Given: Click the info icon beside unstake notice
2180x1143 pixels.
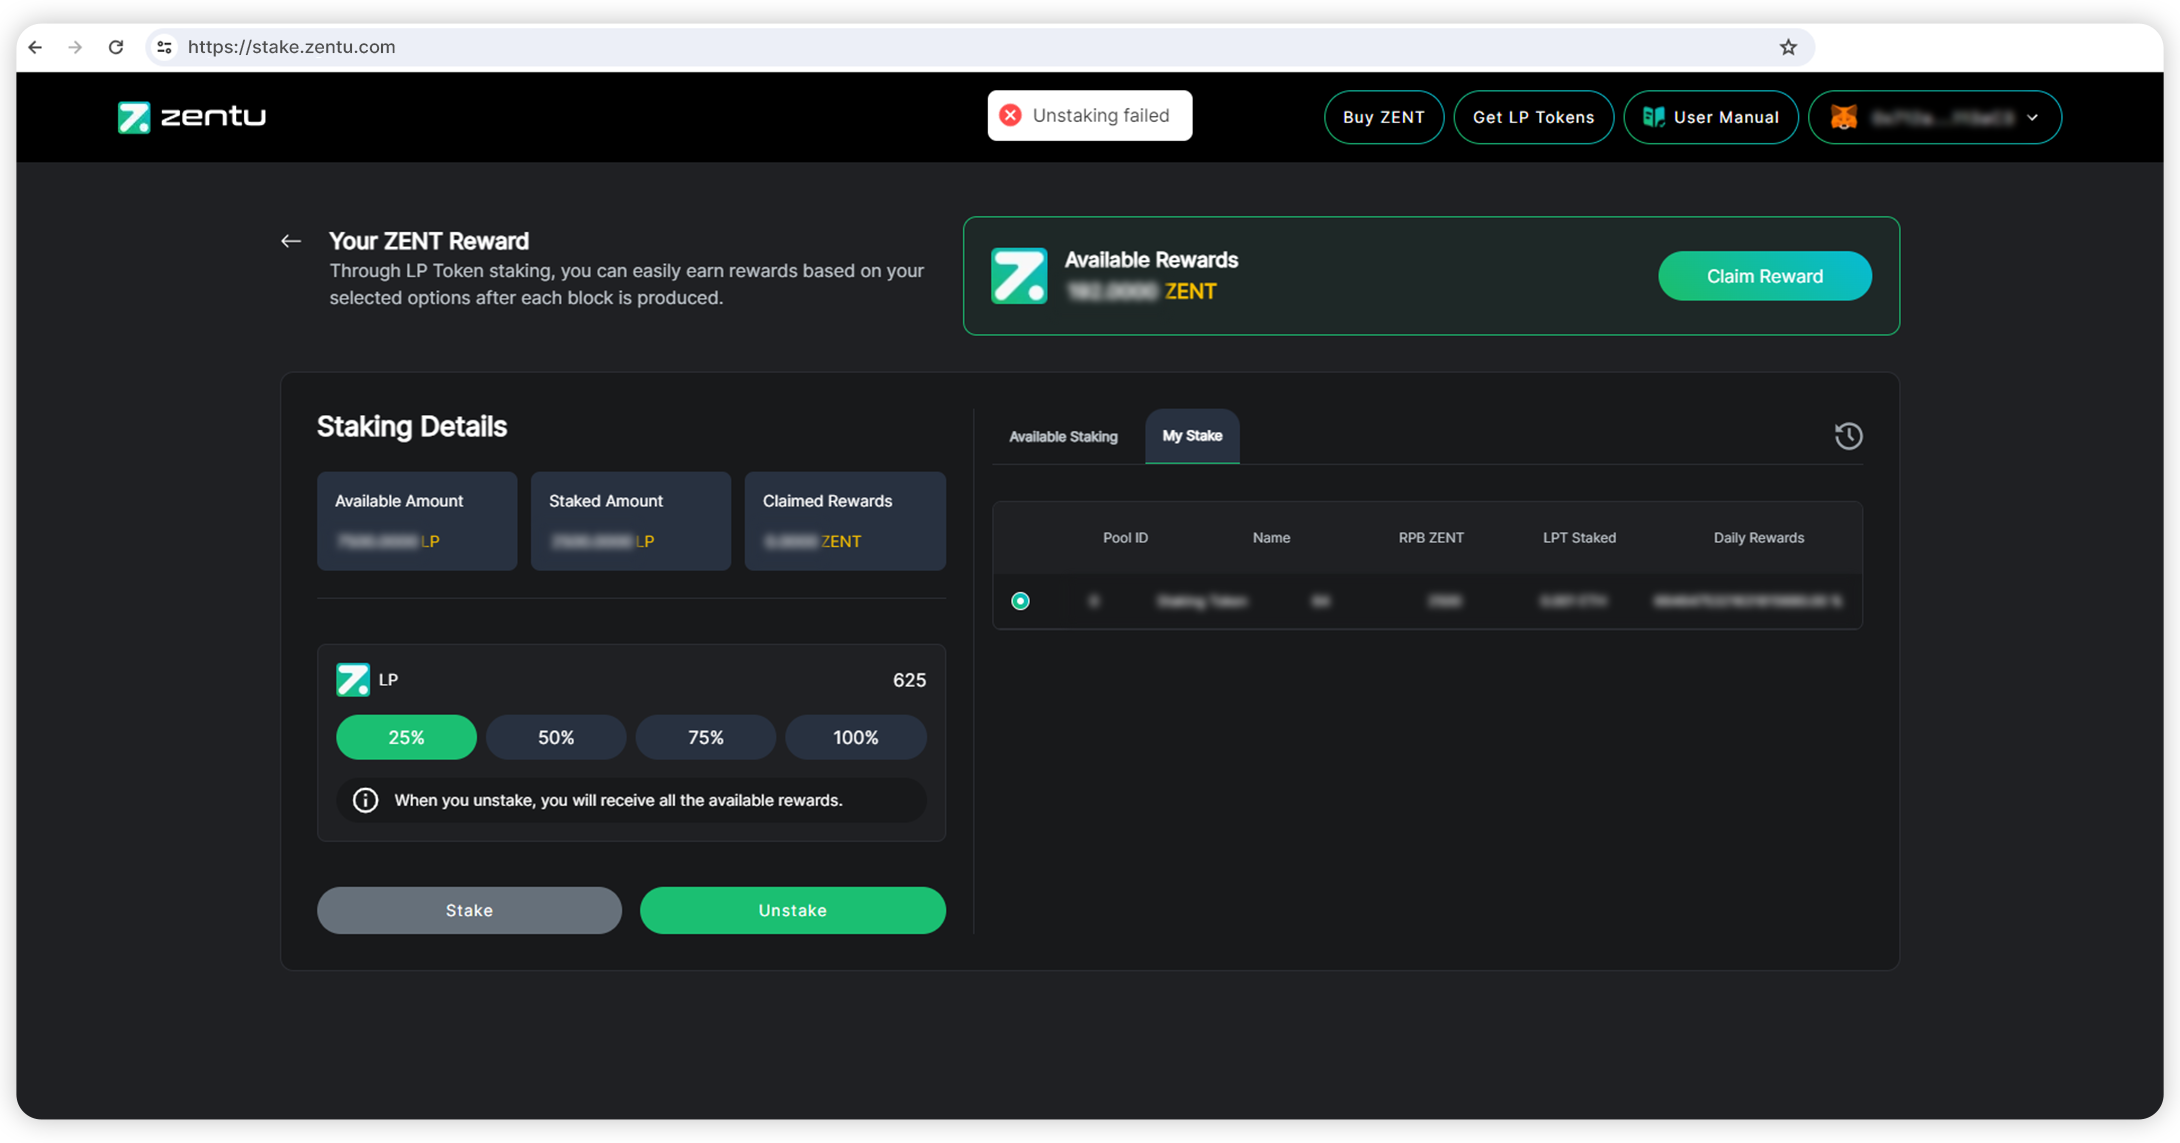Looking at the screenshot, I should (x=366, y=800).
